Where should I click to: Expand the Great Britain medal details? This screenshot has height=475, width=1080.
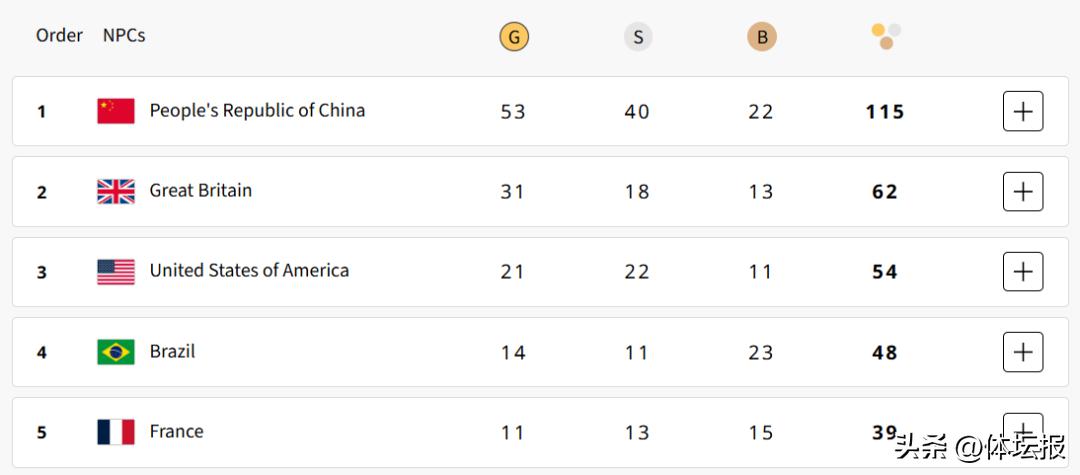(x=1022, y=191)
